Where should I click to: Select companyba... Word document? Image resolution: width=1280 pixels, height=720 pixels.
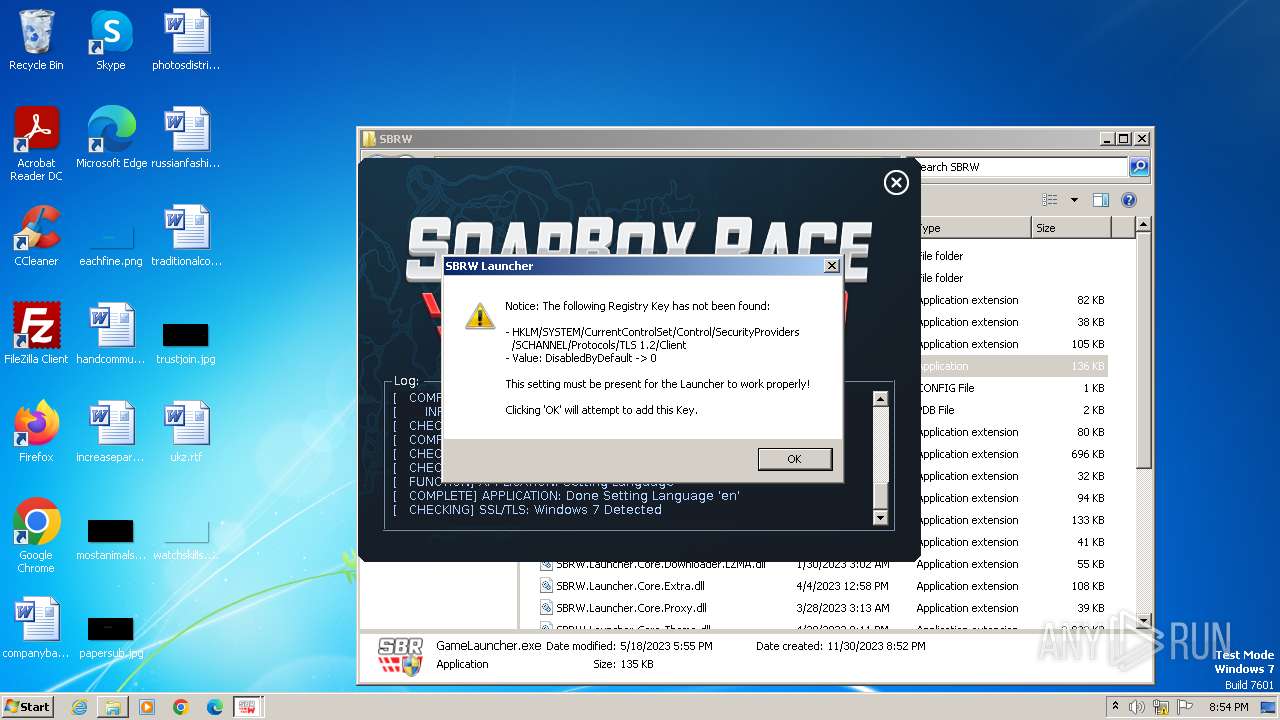click(36, 628)
